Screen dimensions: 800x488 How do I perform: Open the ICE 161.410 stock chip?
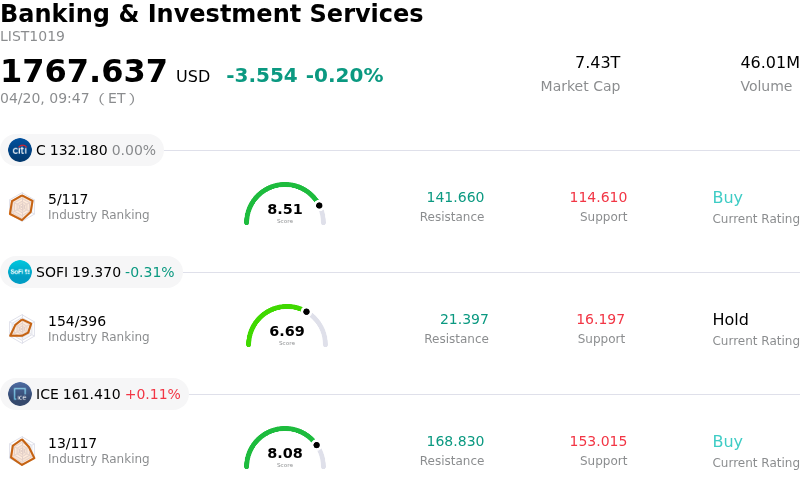[95, 394]
